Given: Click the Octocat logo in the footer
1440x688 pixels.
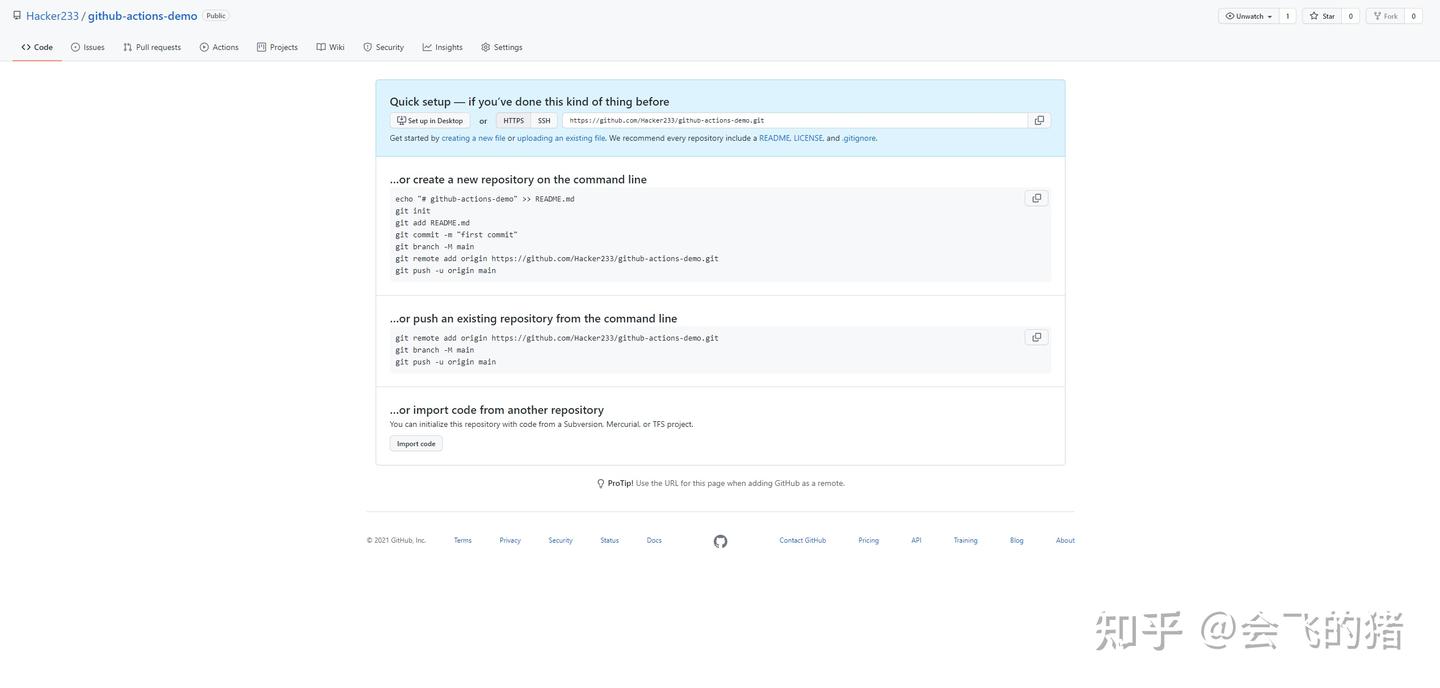Looking at the screenshot, I should click(720, 541).
